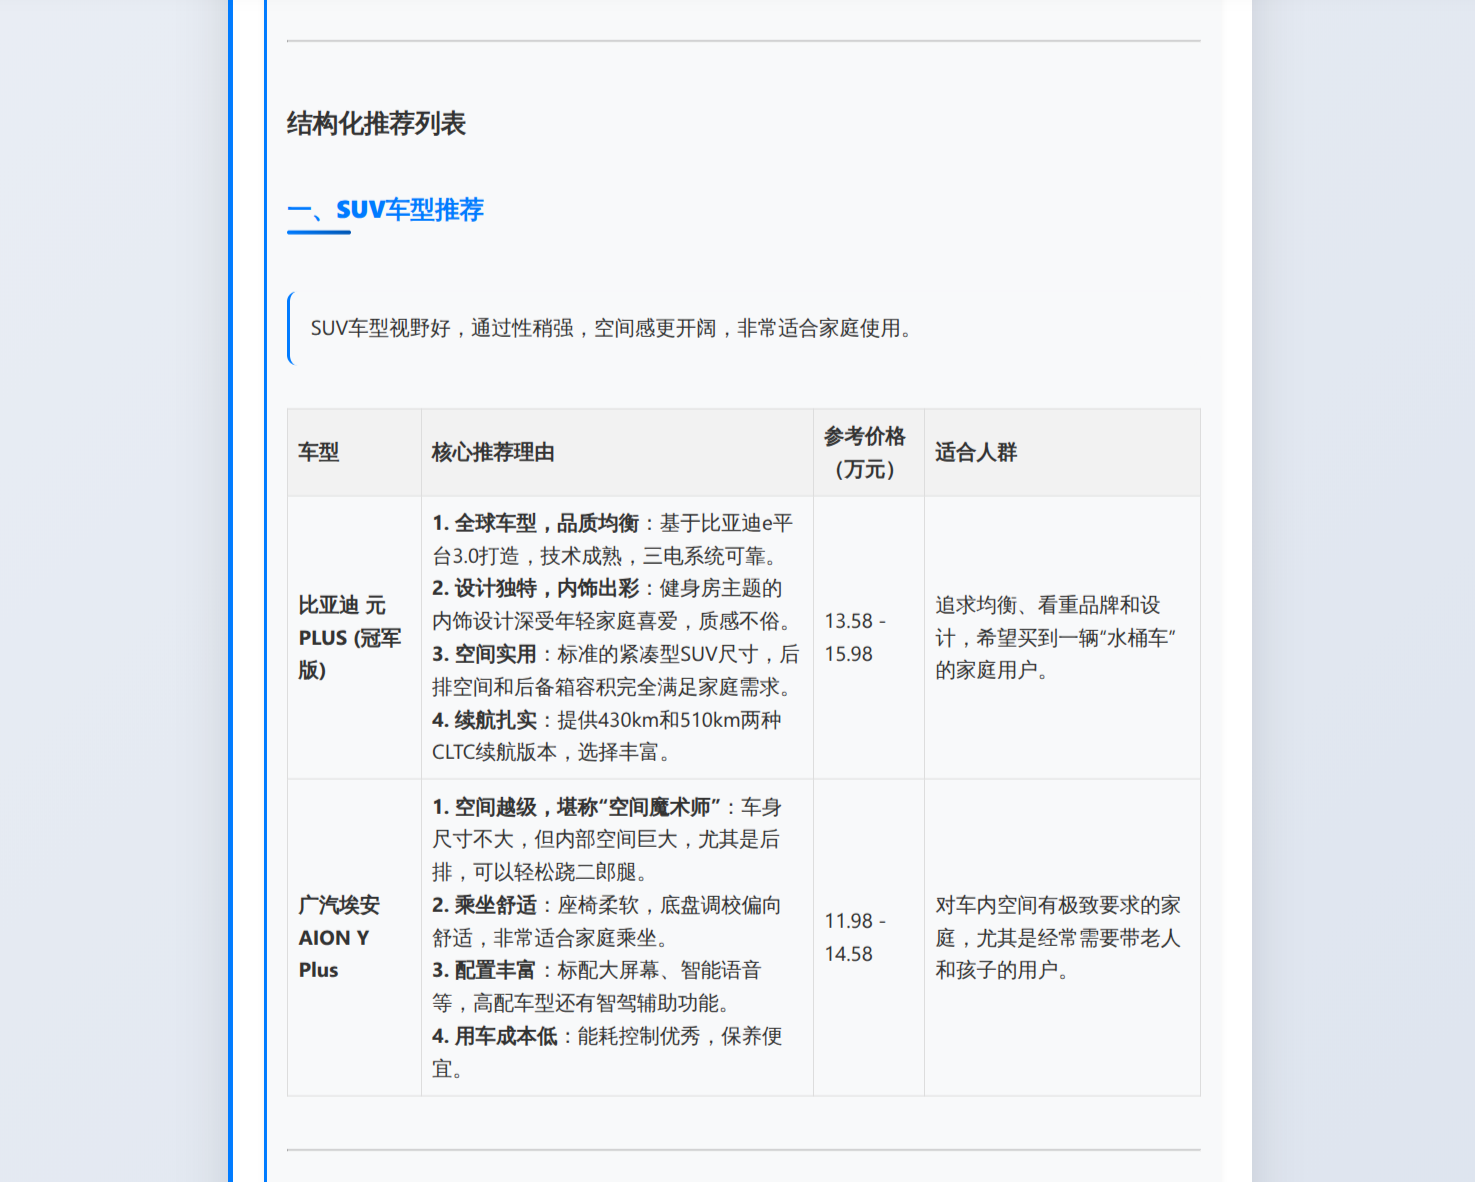This screenshot has width=1475, height=1182.
Task: Click the bold text 乘坐舒适
Action: pos(495,905)
